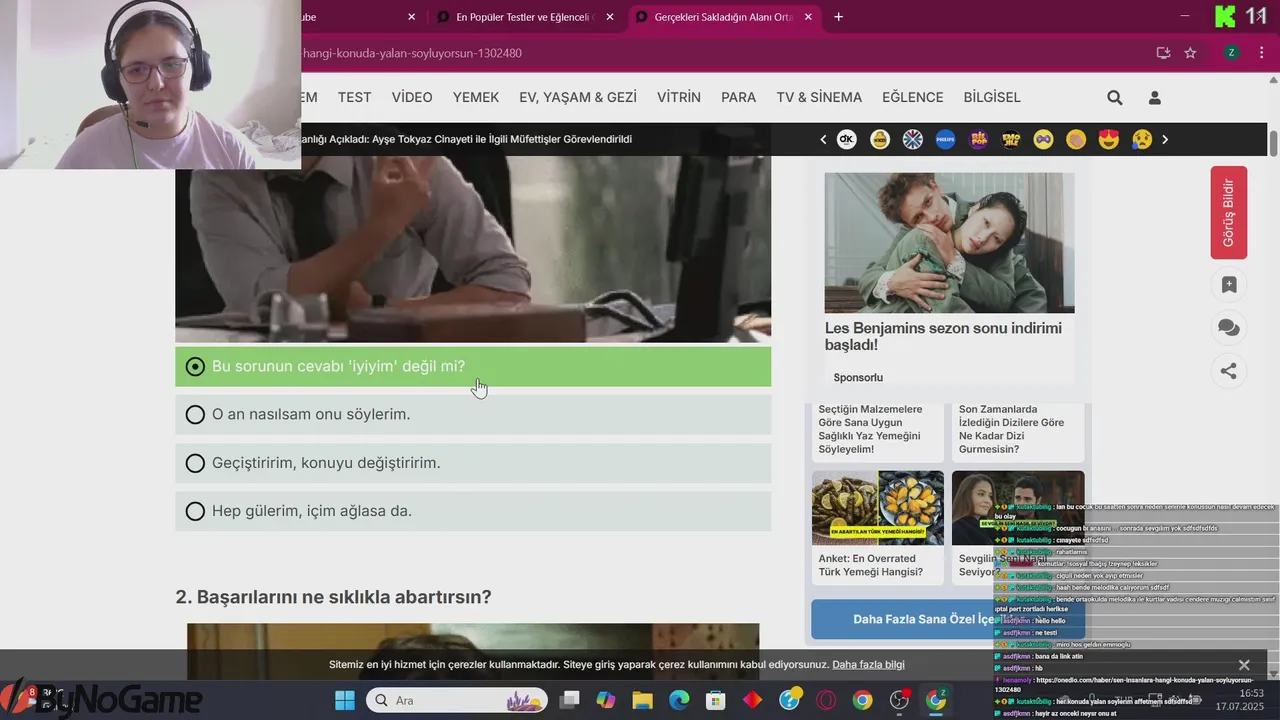Click the Philips blue channel icon
The height and width of the screenshot is (720, 1280).
pyautogui.click(x=945, y=140)
